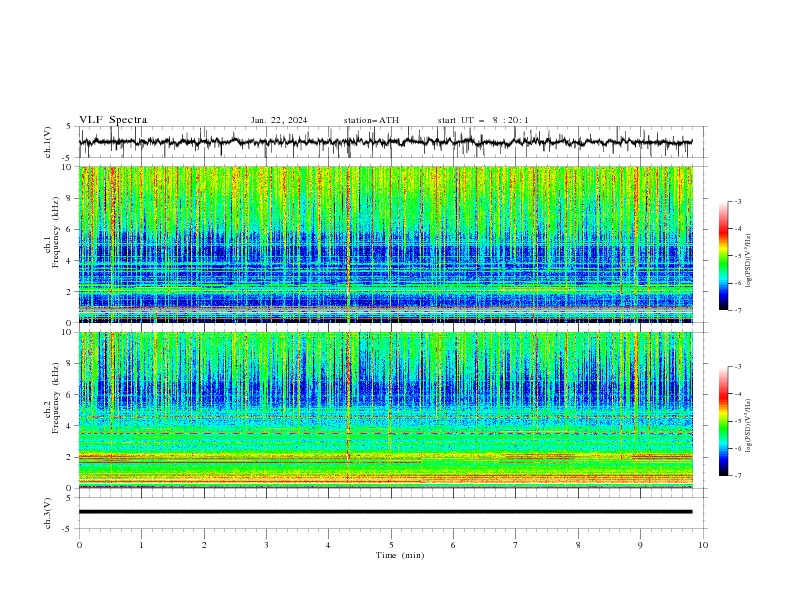Click the "3" tick on the time axis
Screen dimensions: 792x612
click(x=266, y=545)
